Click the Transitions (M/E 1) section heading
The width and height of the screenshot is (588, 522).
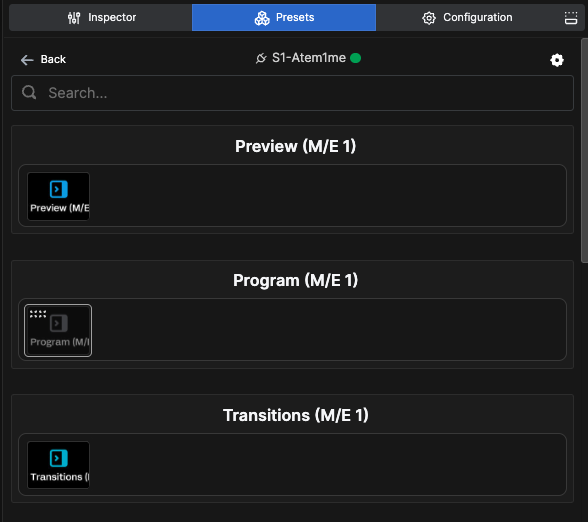click(296, 415)
